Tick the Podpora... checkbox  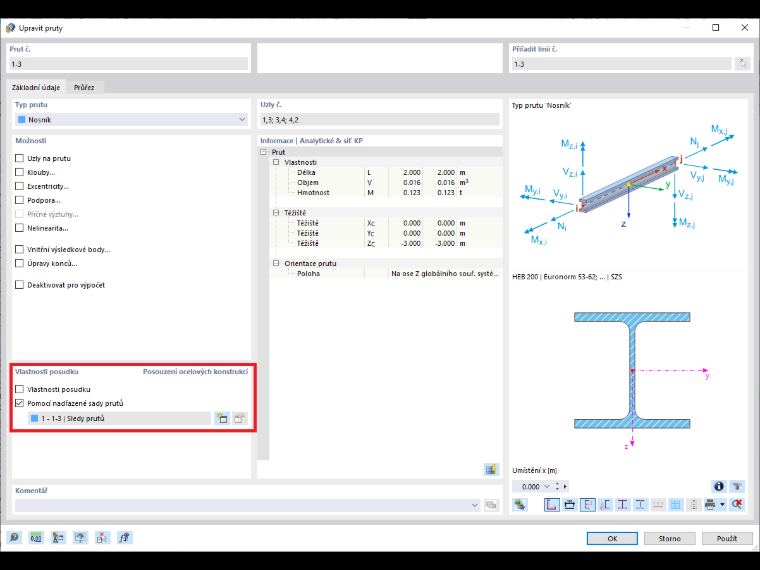[x=19, y=200]
